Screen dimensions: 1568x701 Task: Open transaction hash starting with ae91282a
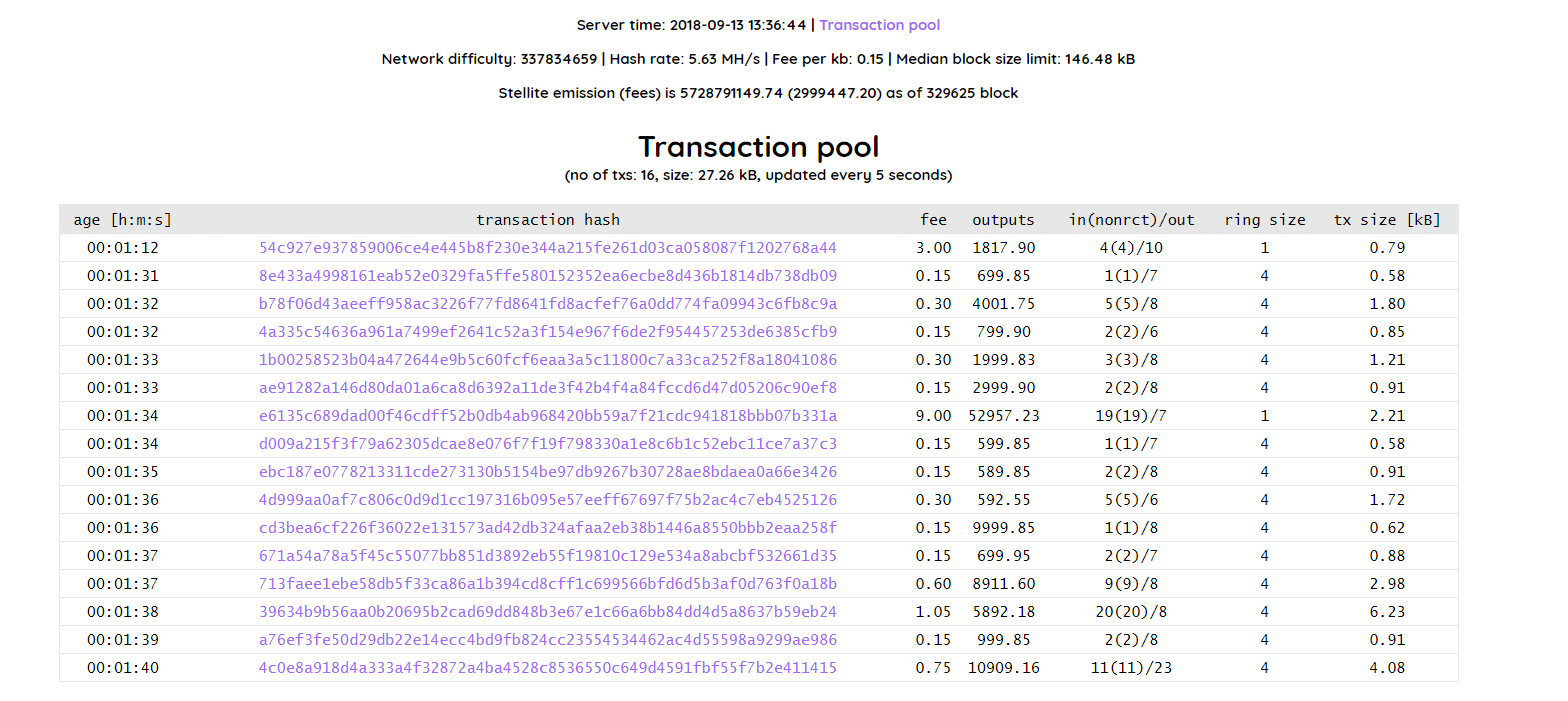[x=548, y=388]
